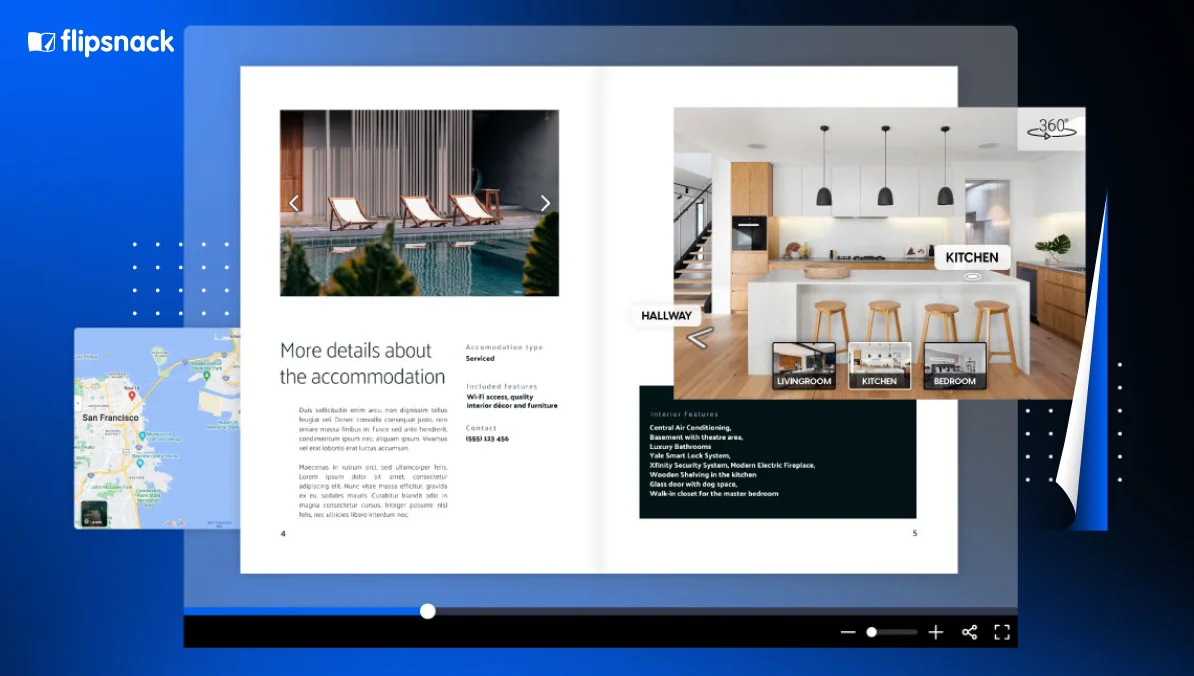Screen dimensions: 1194x676
Task: Click the page progress indicator dot
Action: pos(428,611)
